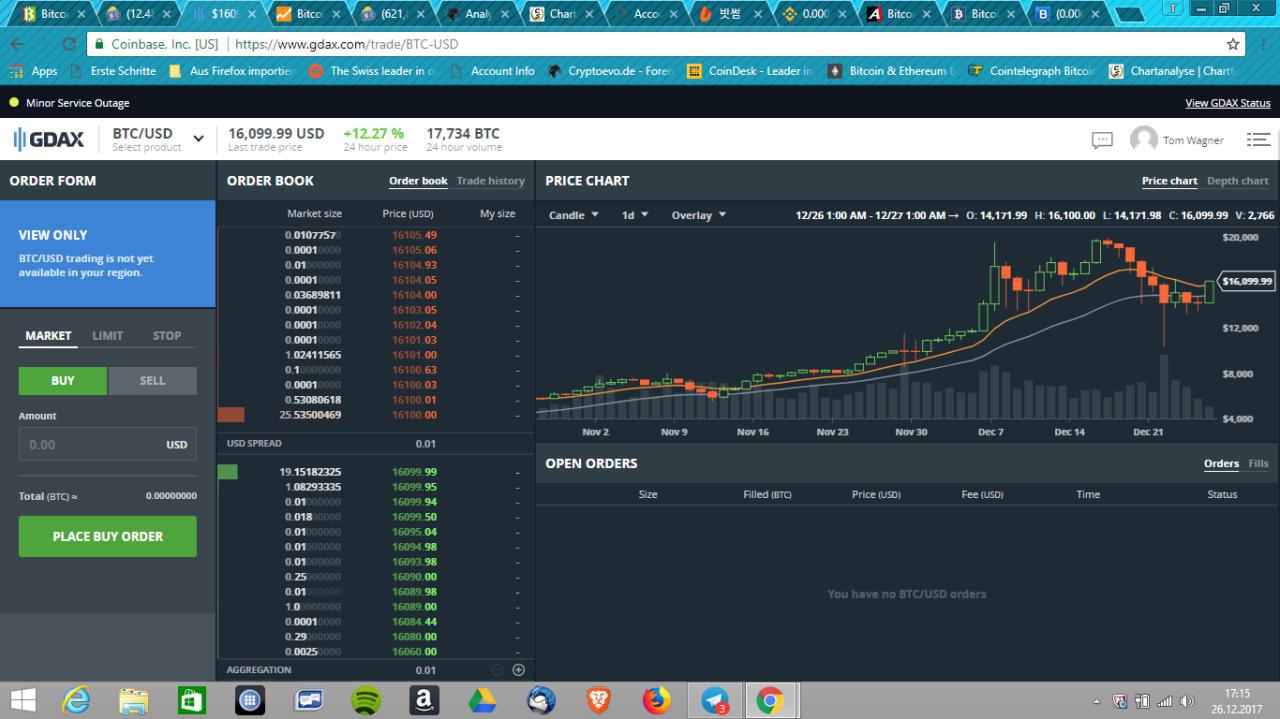This screenshot has width=1280, height=719.
Task: Switch to the LIMIT order tab
Action: tap(108, 336)
